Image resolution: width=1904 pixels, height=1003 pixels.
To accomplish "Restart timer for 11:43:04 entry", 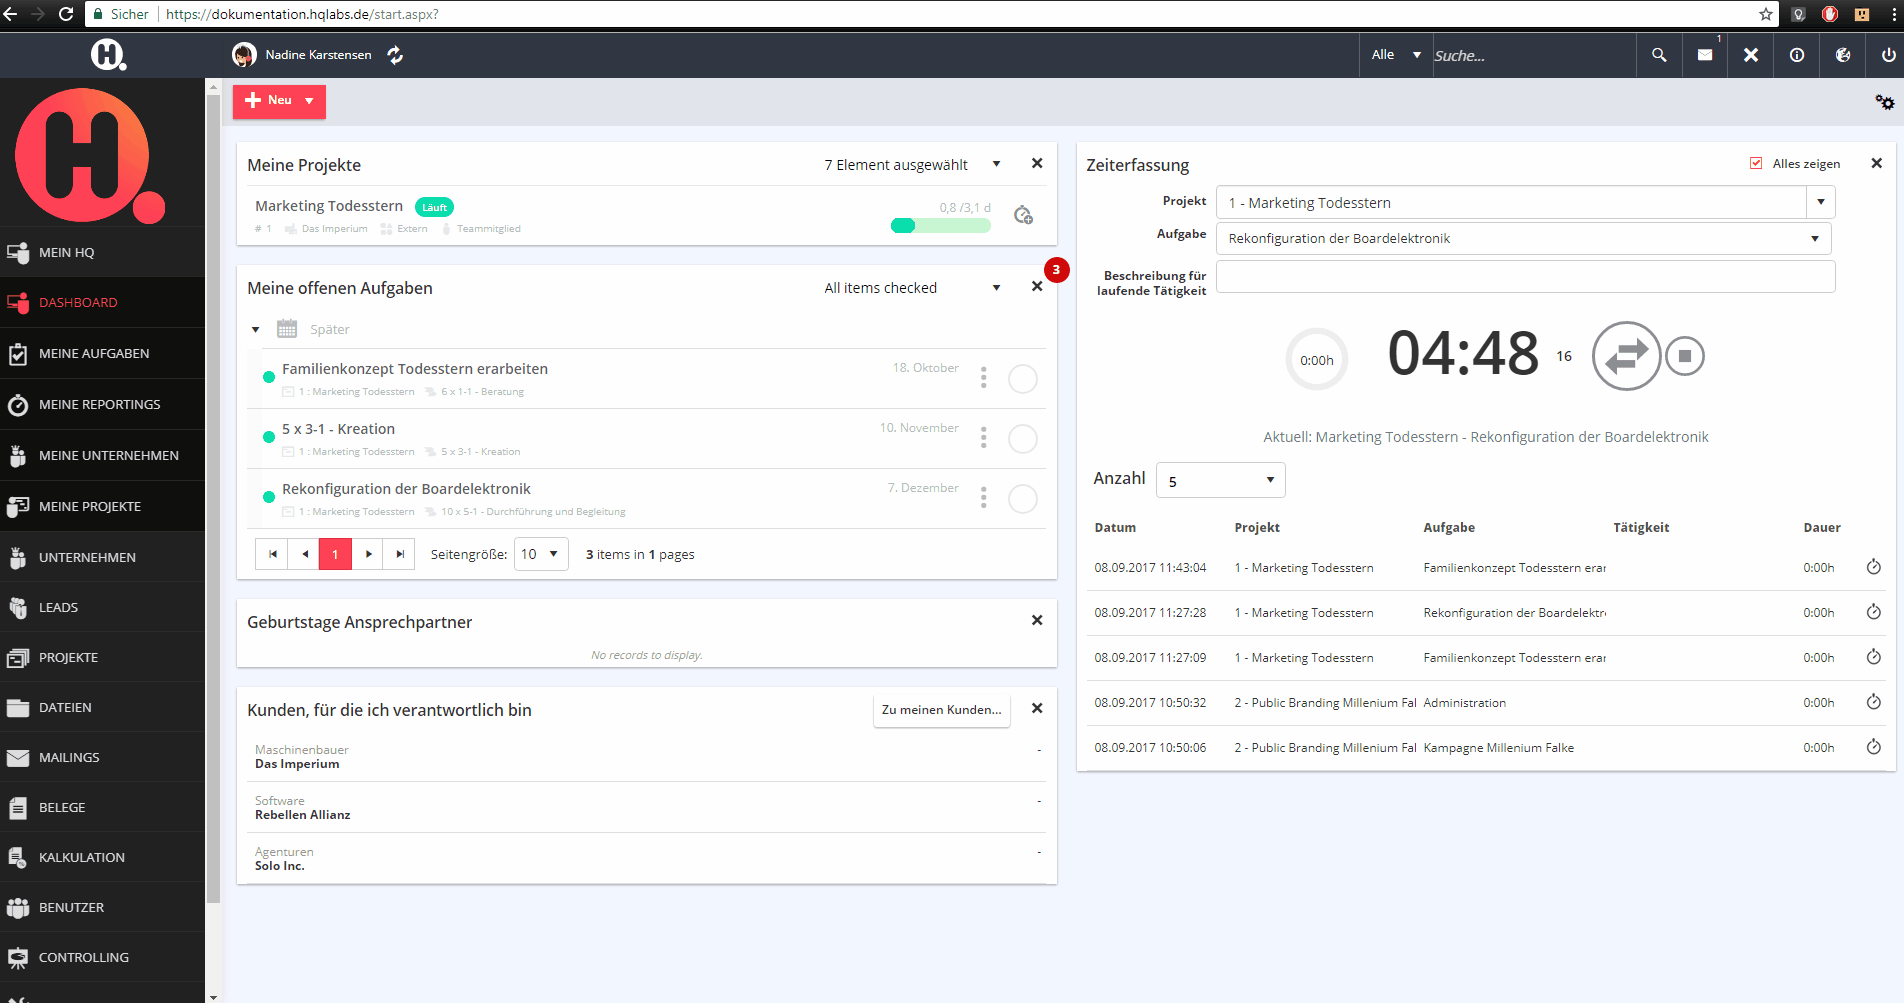I will 1873,567.
